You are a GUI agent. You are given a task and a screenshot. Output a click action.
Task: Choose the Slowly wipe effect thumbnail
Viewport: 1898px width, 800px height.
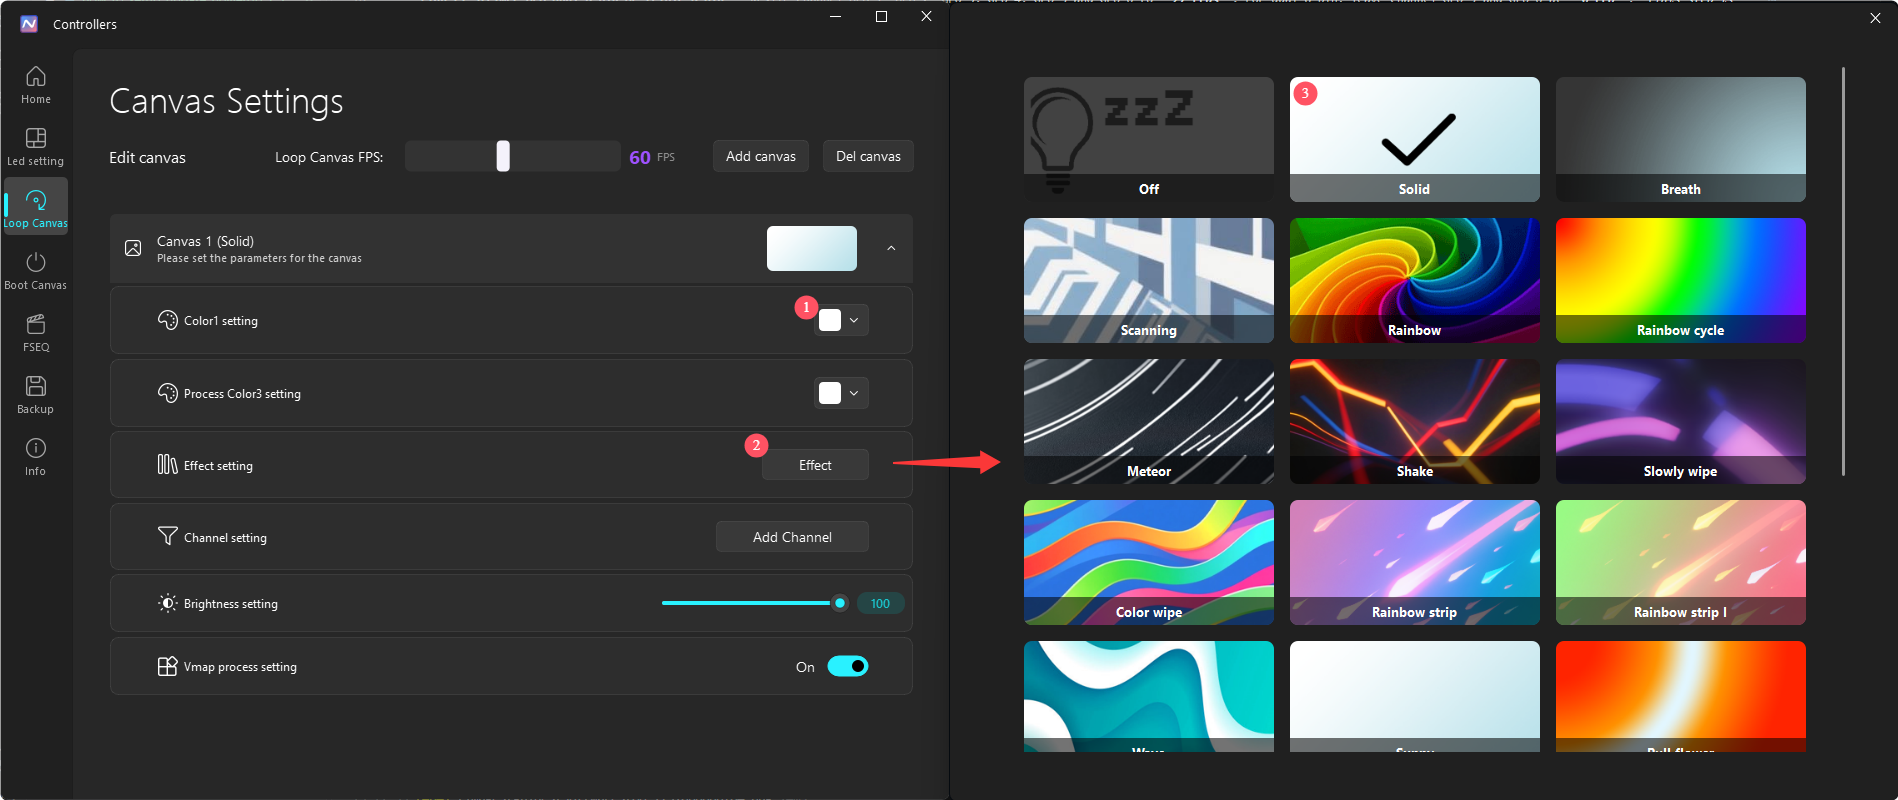tap(1681, 421)
